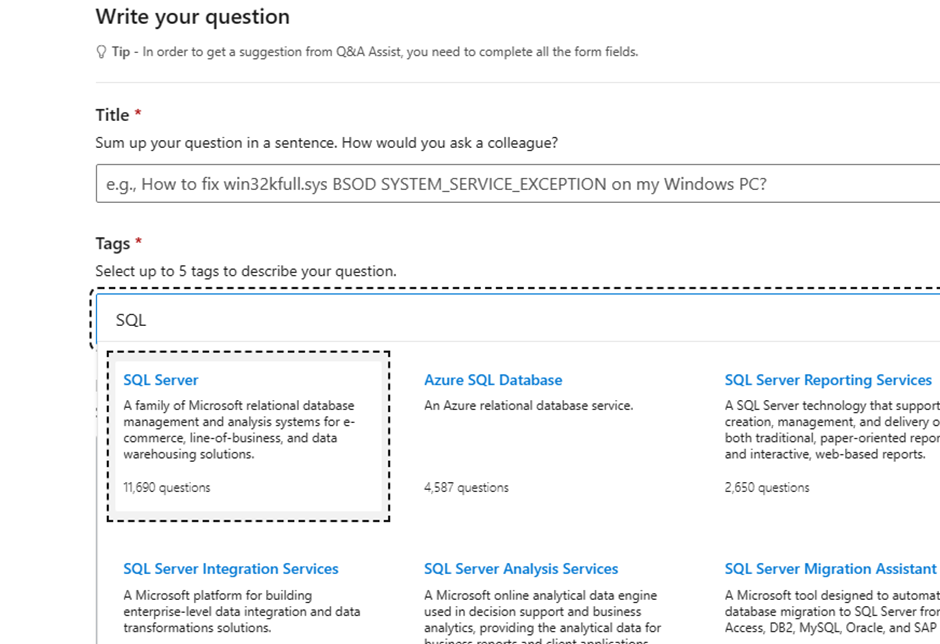The width and height of the screenshot is (940, 644).
Task: Click the 11,690 questions count
Action: pos(167,487)
